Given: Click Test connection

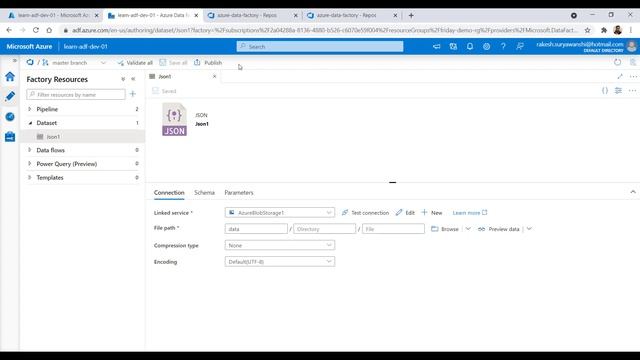Looking at the screenshot, I should [365, 213].
